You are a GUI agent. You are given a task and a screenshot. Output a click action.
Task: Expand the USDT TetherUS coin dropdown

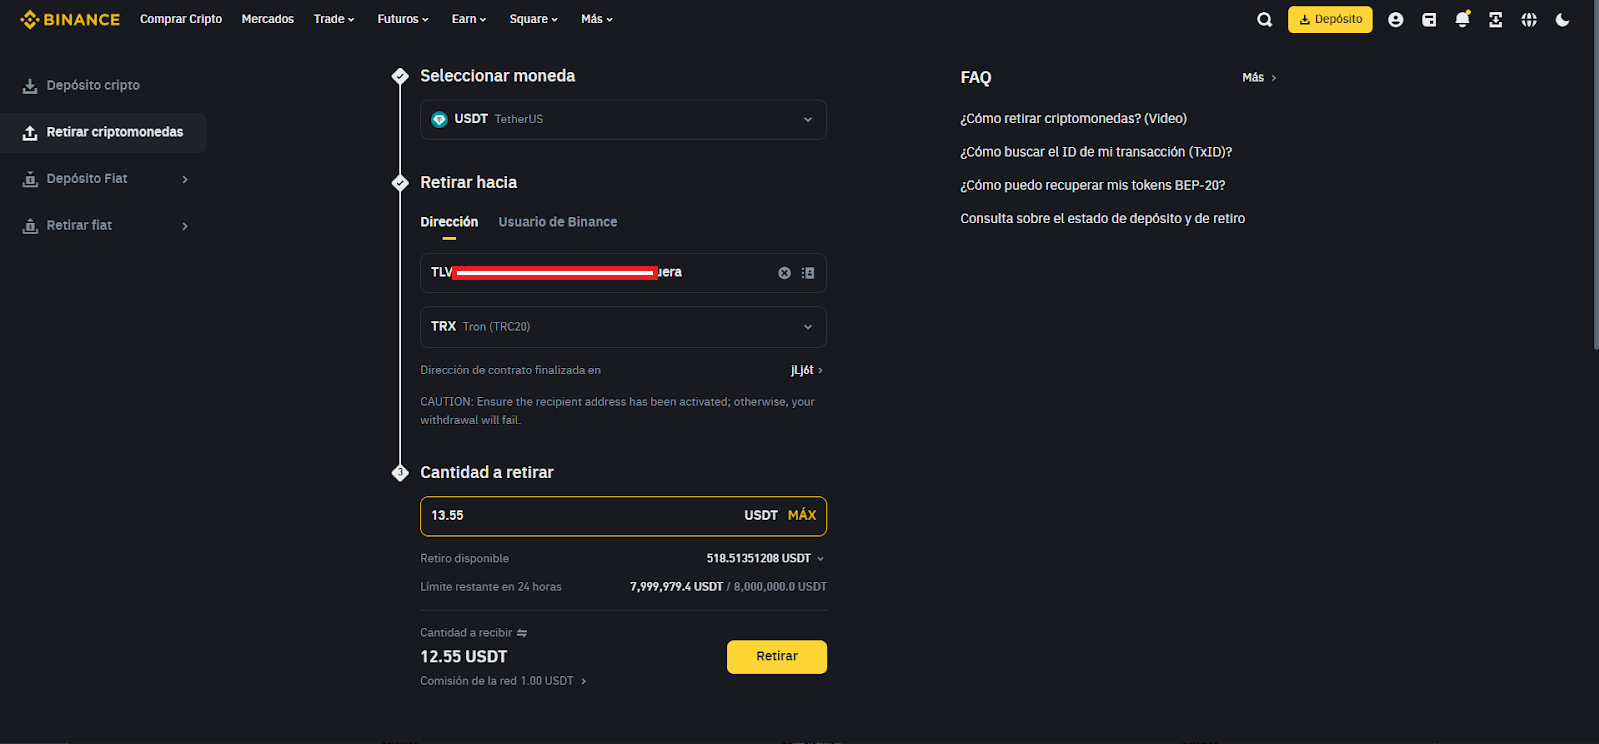(623, 119)
